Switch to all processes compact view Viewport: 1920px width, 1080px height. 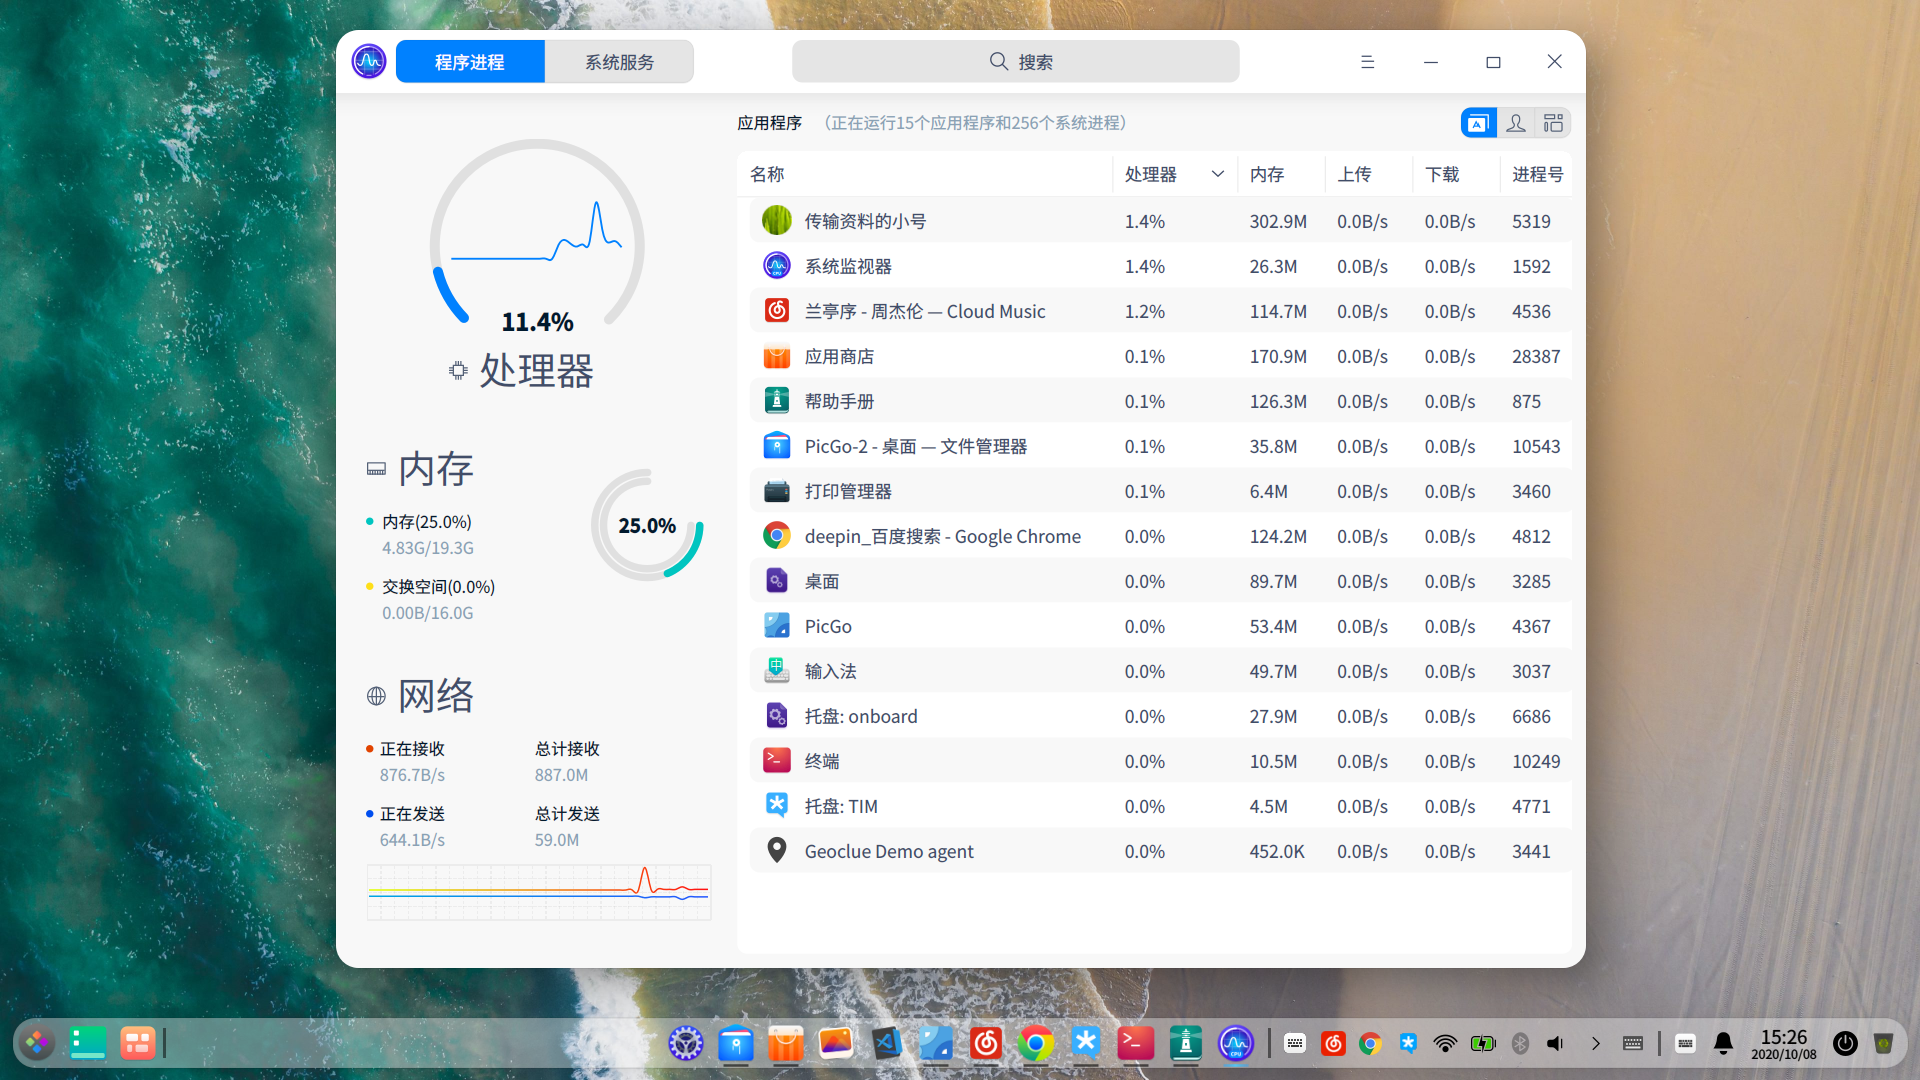click(1553, 122)
